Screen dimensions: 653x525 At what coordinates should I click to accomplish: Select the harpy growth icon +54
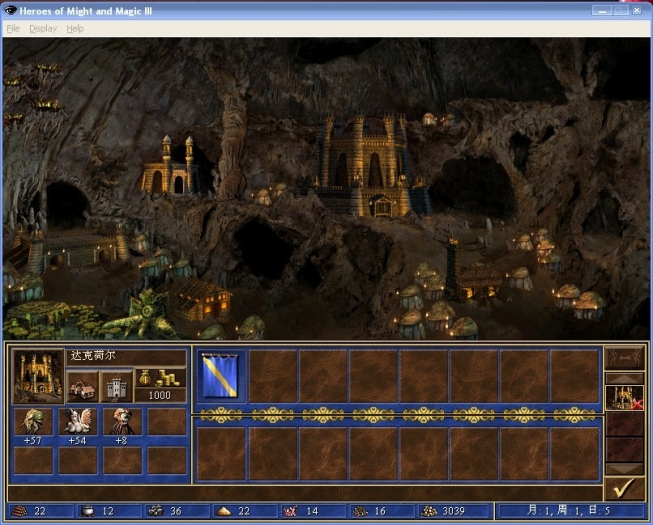pos(78,422)
